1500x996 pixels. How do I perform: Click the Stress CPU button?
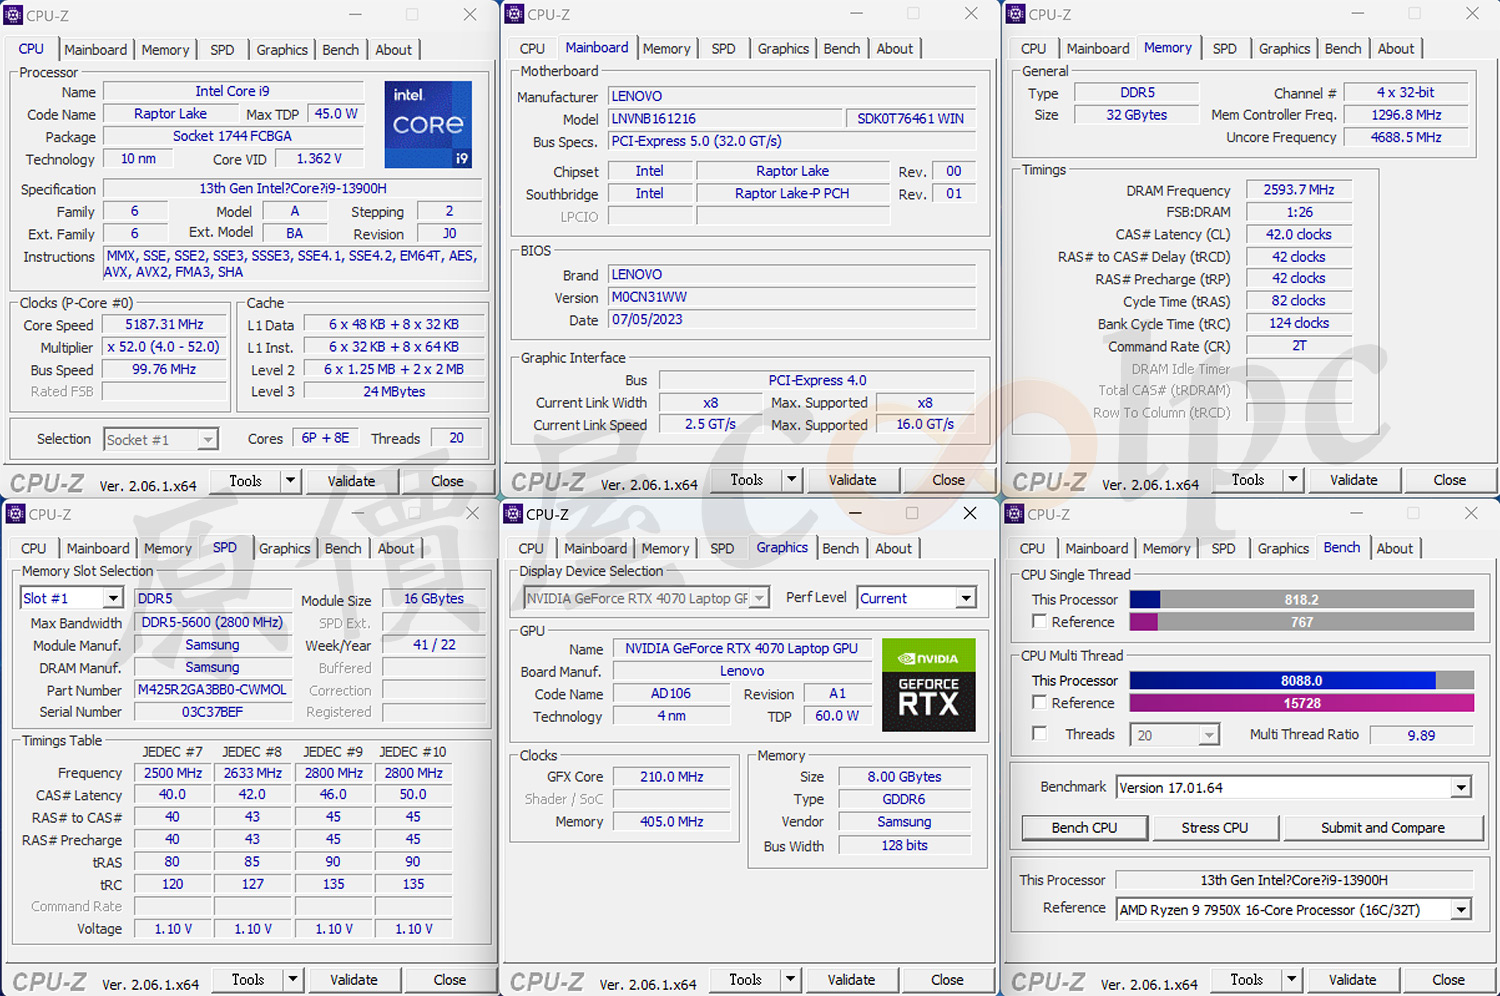[x=1214, y=828]
